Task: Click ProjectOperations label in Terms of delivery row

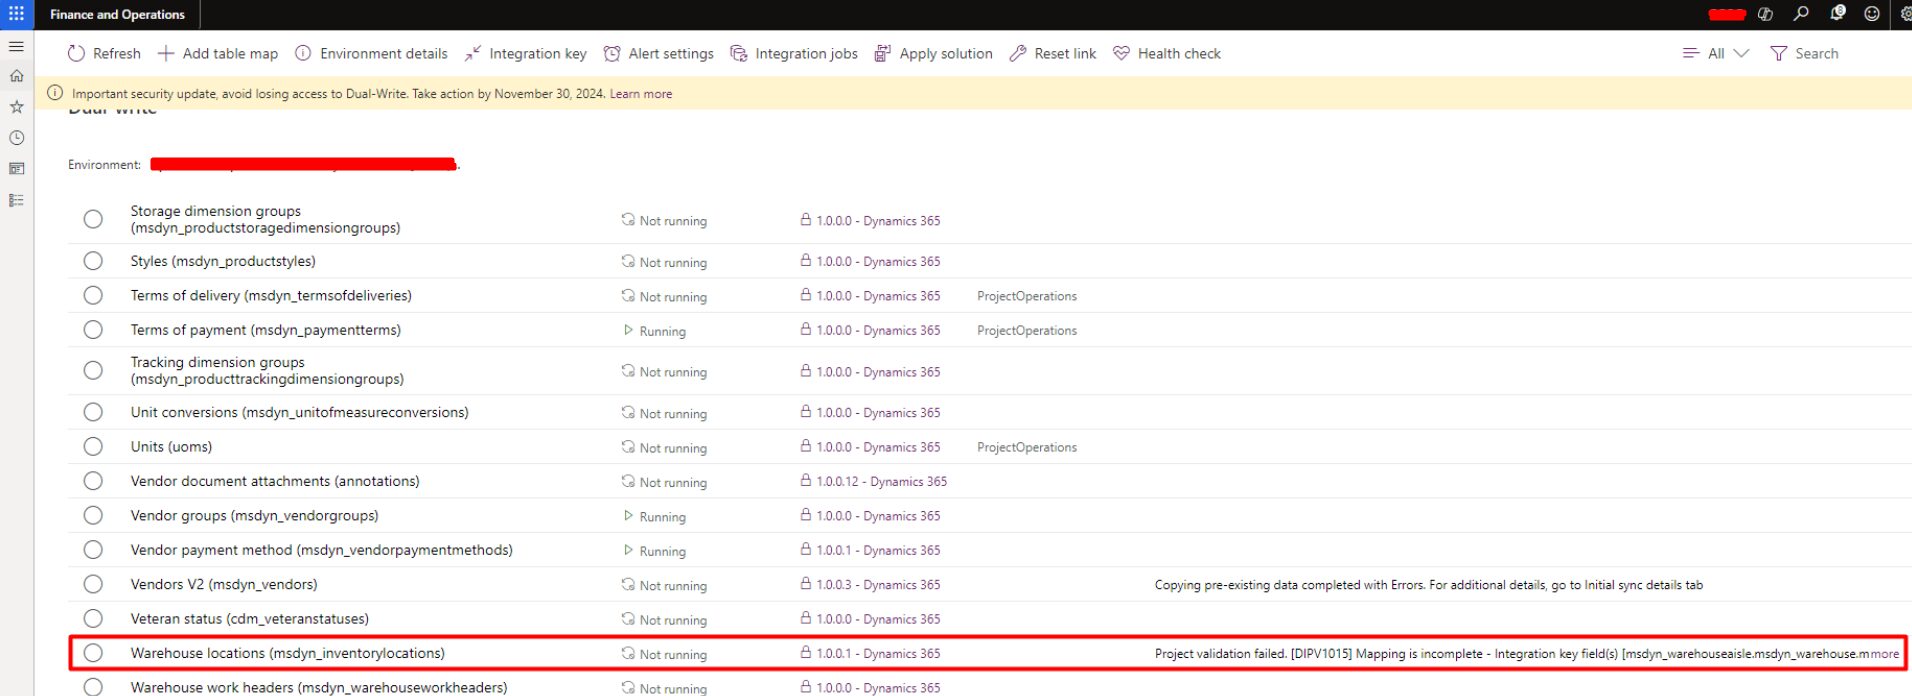Action: click(x=1027, y=296)
